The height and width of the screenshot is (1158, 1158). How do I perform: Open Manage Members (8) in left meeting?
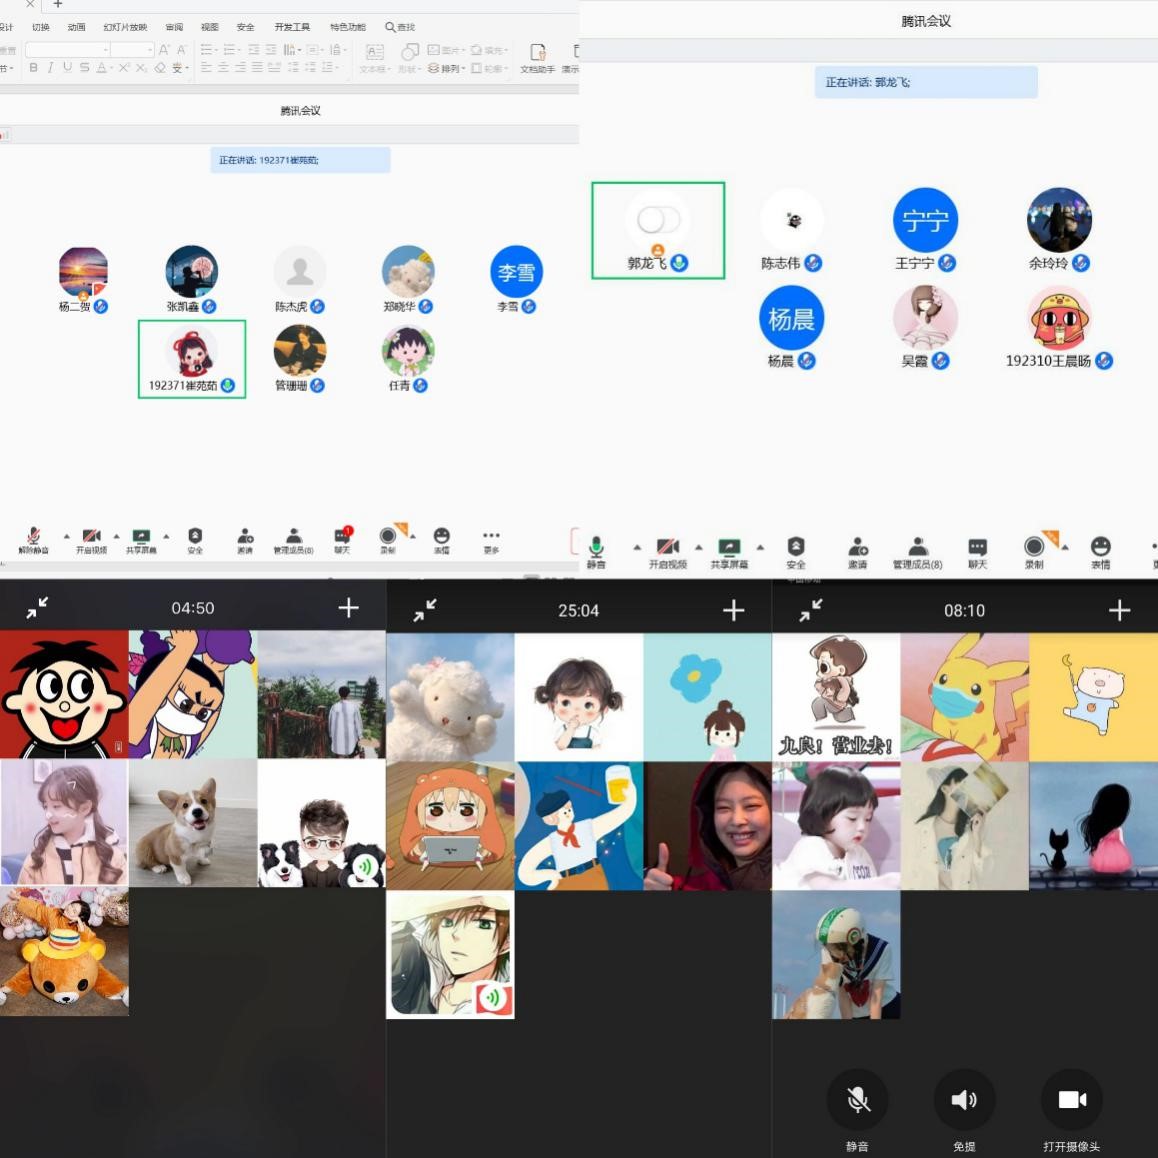(293, 537)
